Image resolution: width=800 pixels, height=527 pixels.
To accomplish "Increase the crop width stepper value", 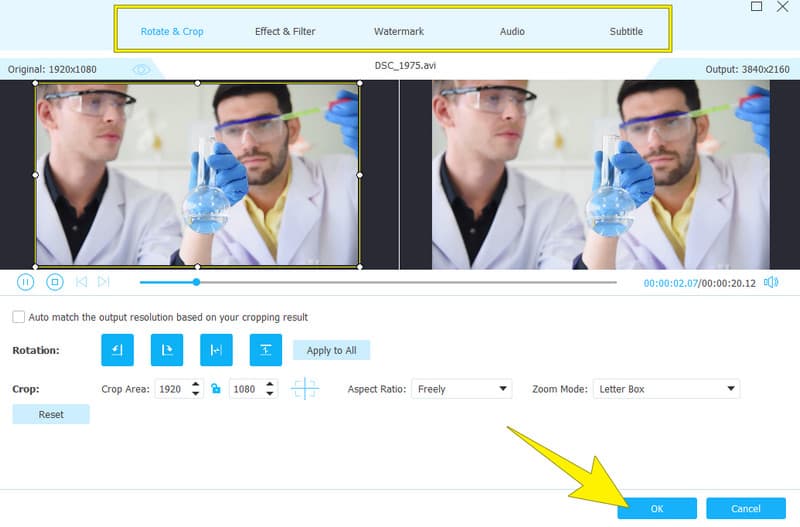I will [x=198, y=384].
